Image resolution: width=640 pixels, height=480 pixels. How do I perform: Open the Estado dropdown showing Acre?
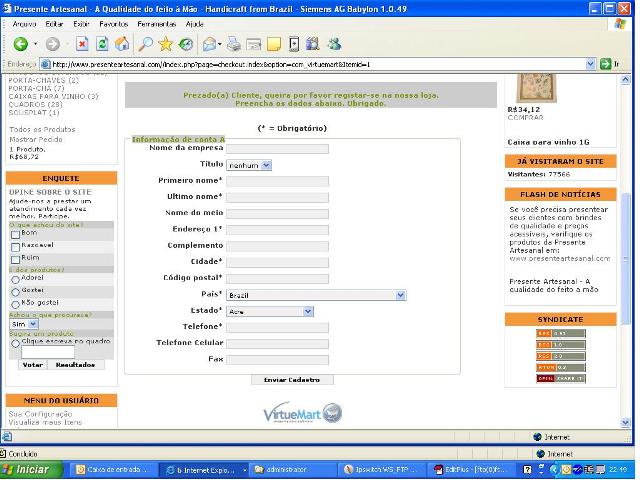(x=270, y=311)
